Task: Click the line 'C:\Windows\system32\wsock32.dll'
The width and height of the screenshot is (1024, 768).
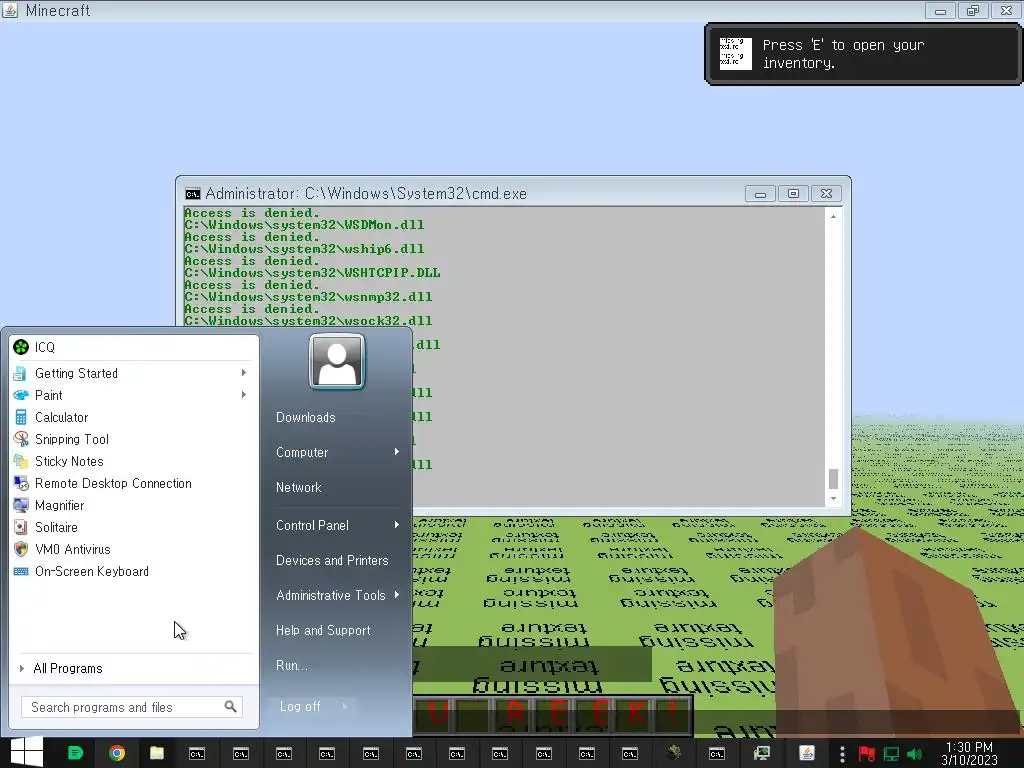Action: [308, 321]
